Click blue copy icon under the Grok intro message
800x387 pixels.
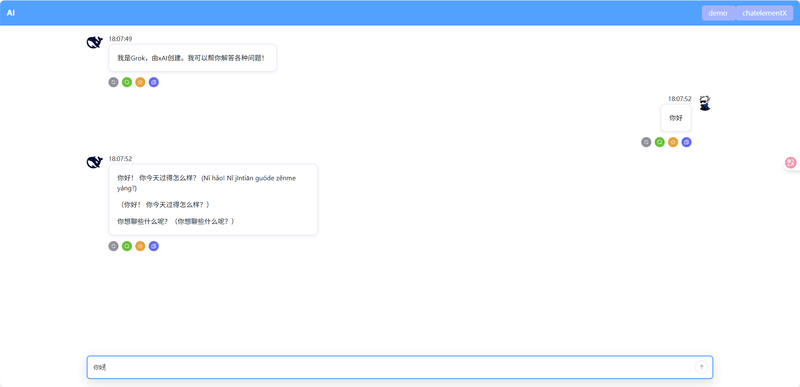154,82
